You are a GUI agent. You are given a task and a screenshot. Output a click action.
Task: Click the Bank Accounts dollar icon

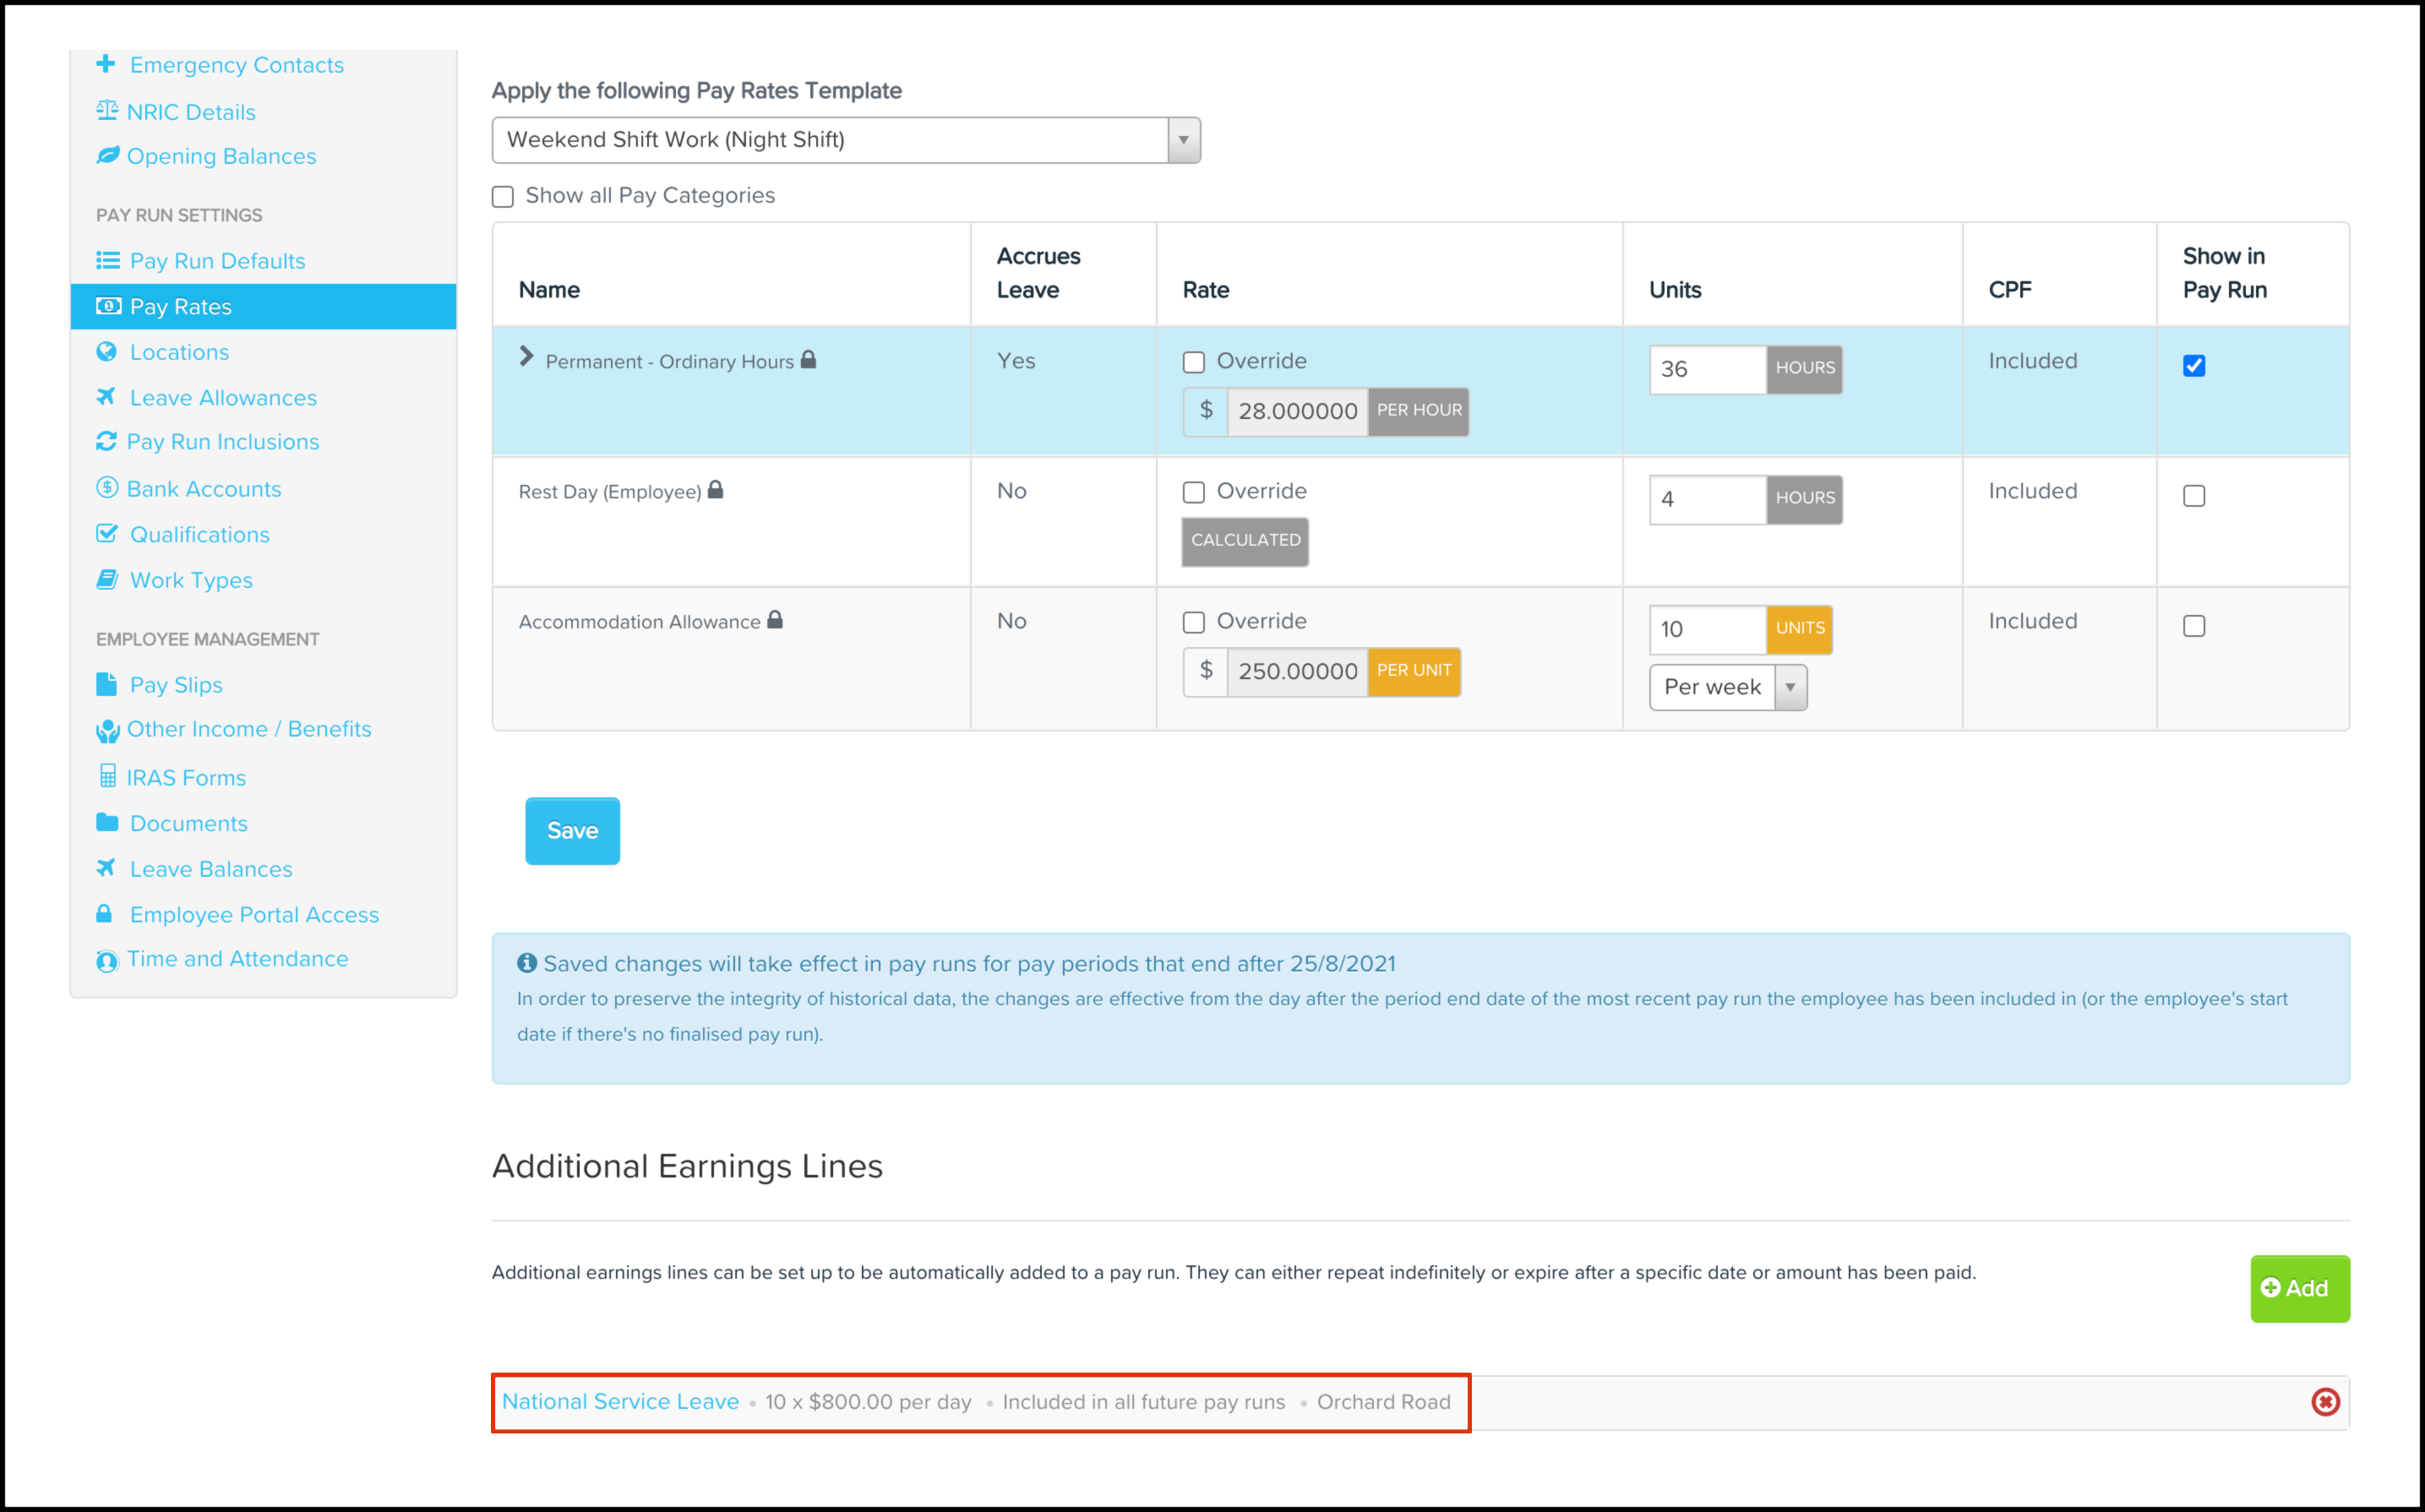click(106, 488)
